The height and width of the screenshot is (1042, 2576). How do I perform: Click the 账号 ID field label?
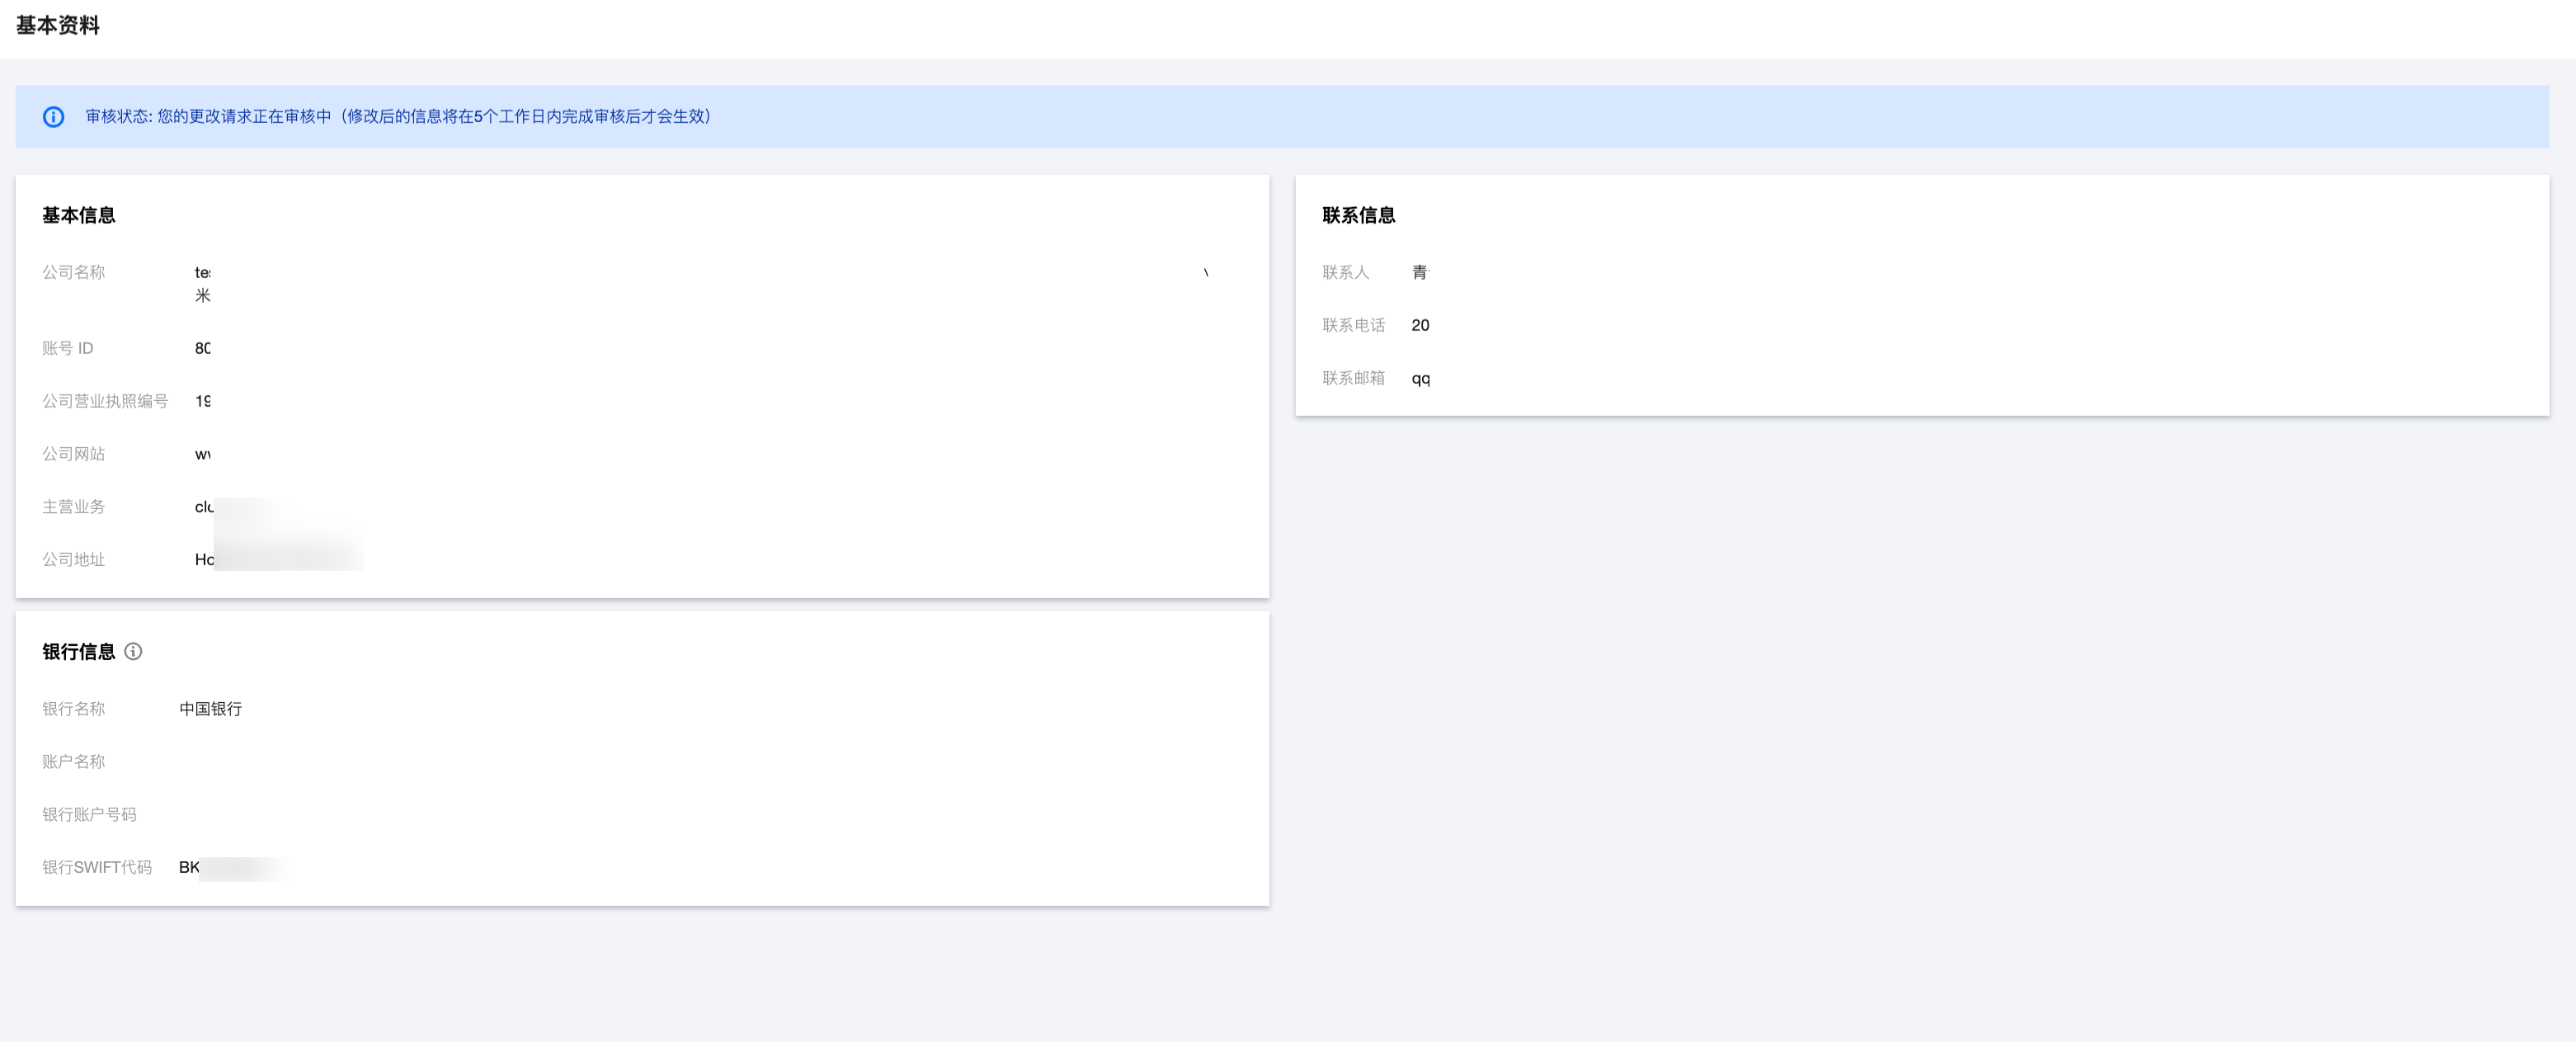pos(67,348)
